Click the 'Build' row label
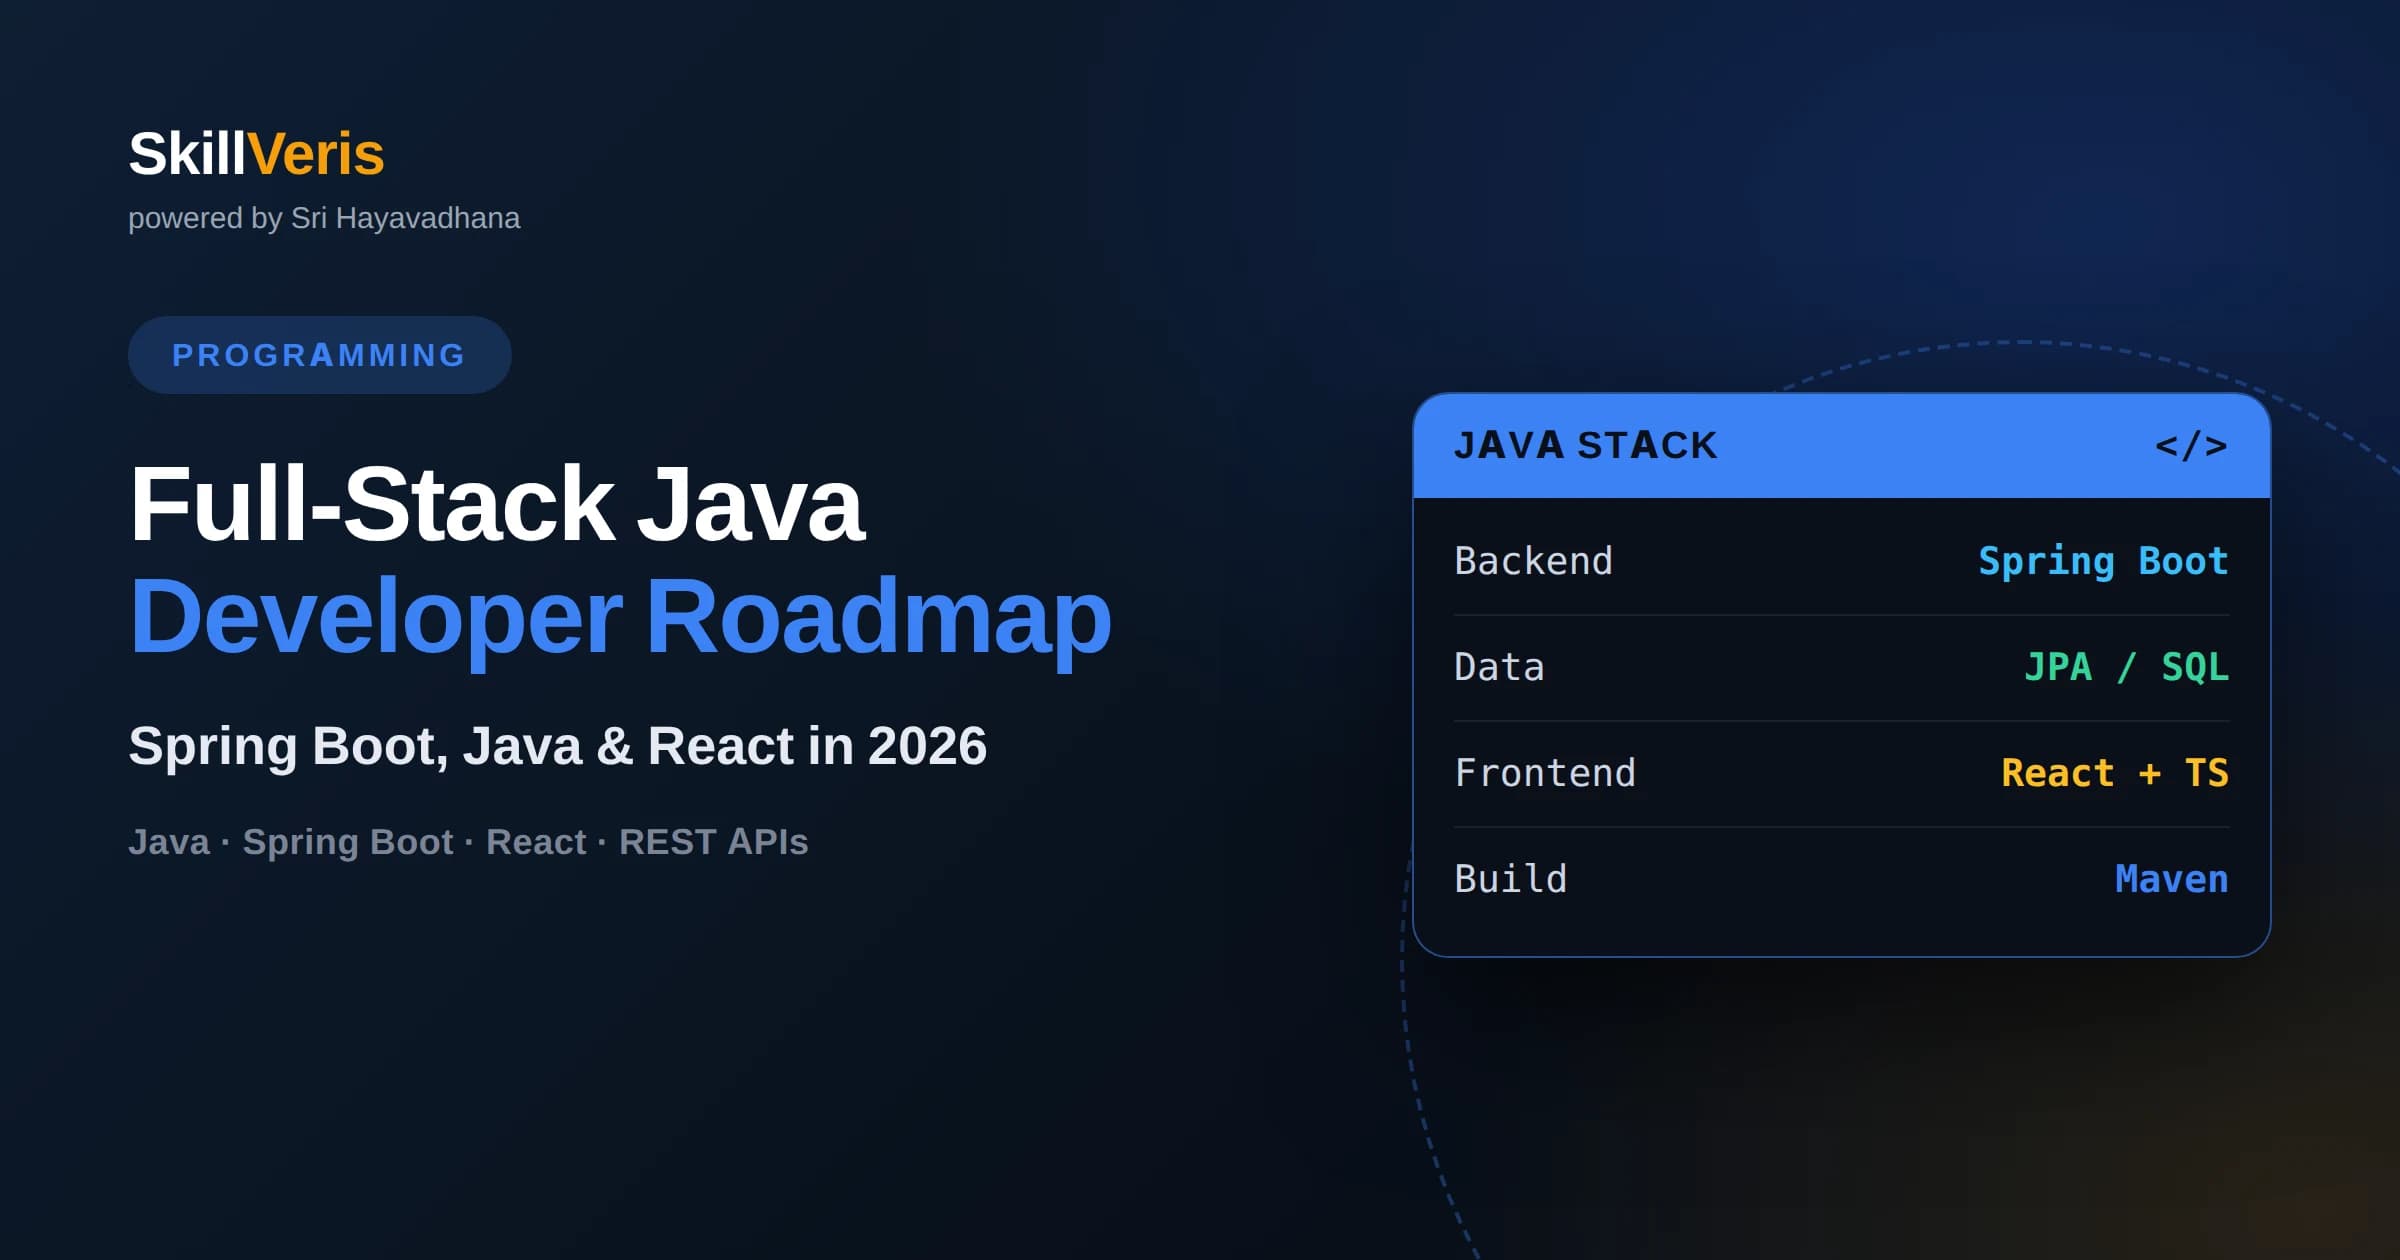 point(1510,879)
